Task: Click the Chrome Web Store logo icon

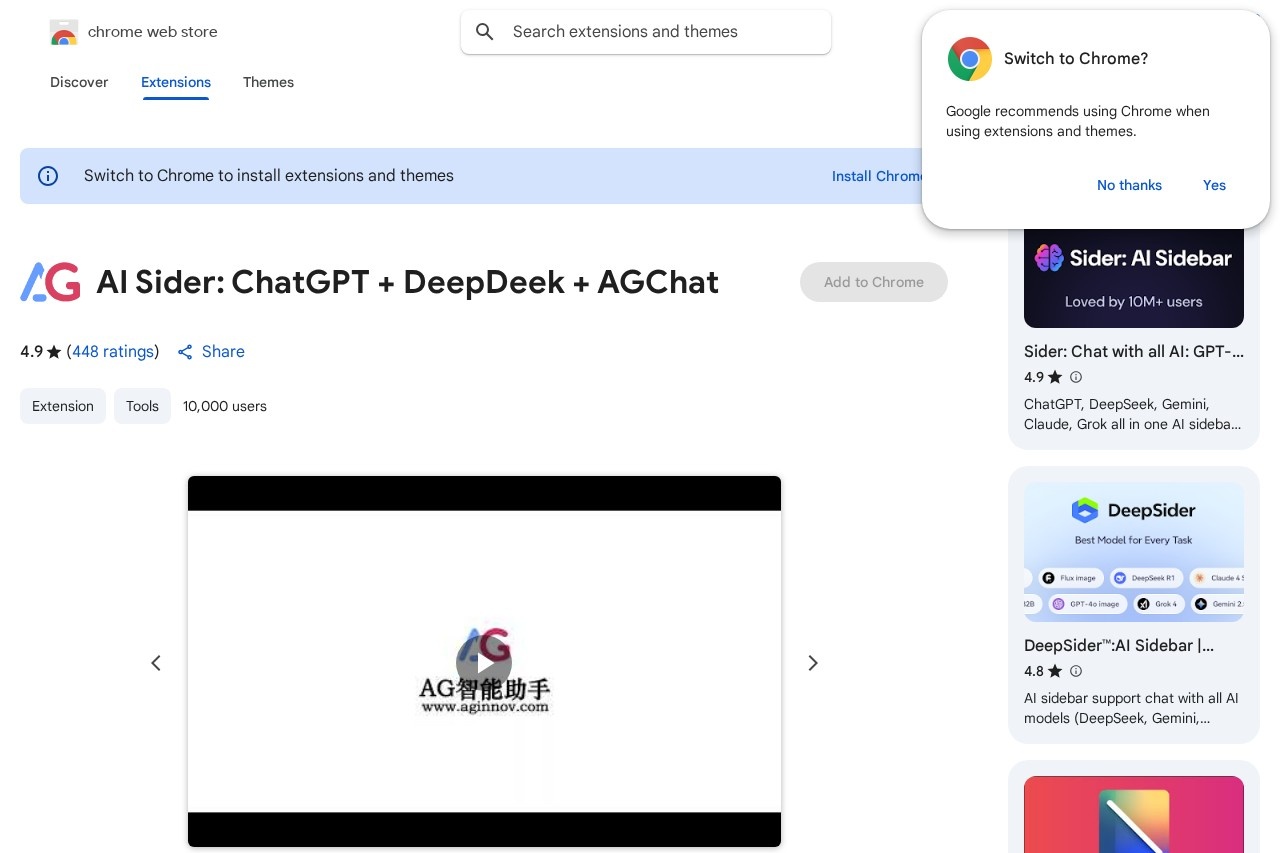Action: coord(64,32)
